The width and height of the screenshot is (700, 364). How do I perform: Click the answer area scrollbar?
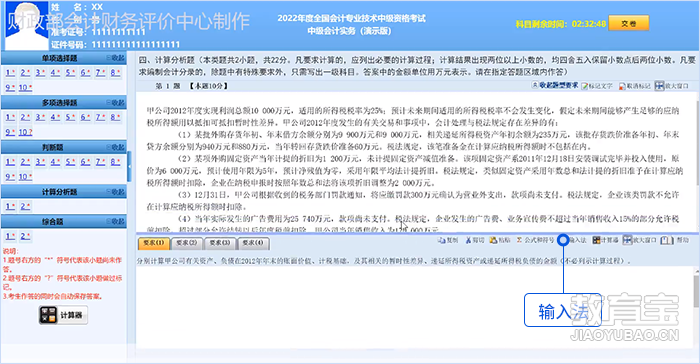(696, 308)
